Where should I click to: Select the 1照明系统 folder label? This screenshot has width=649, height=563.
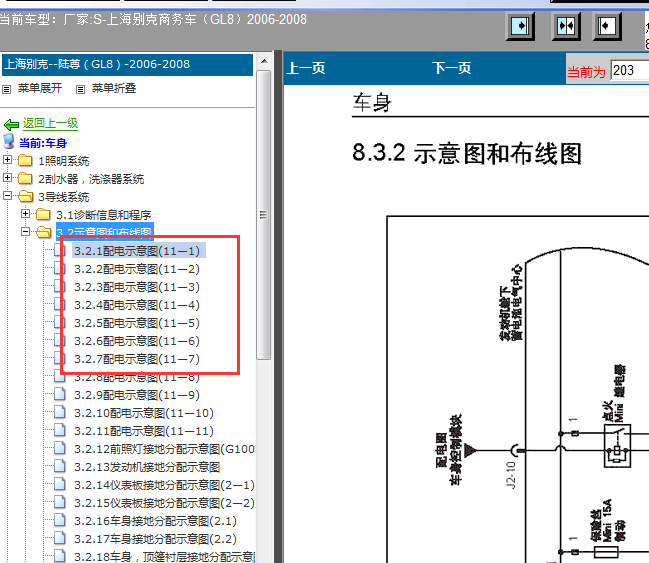[64, 161]
